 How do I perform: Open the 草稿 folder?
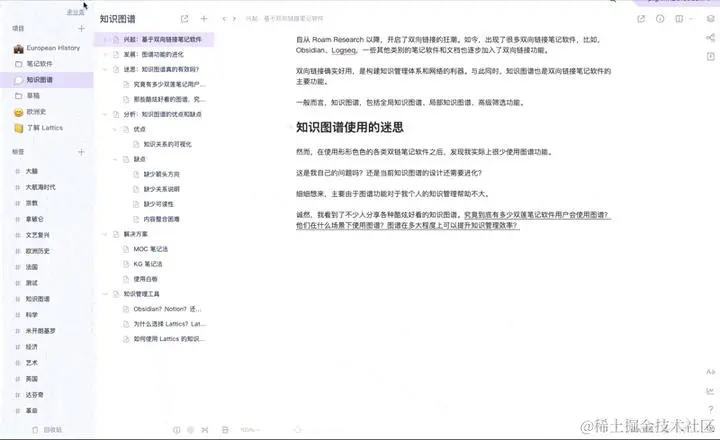point(28,96)
